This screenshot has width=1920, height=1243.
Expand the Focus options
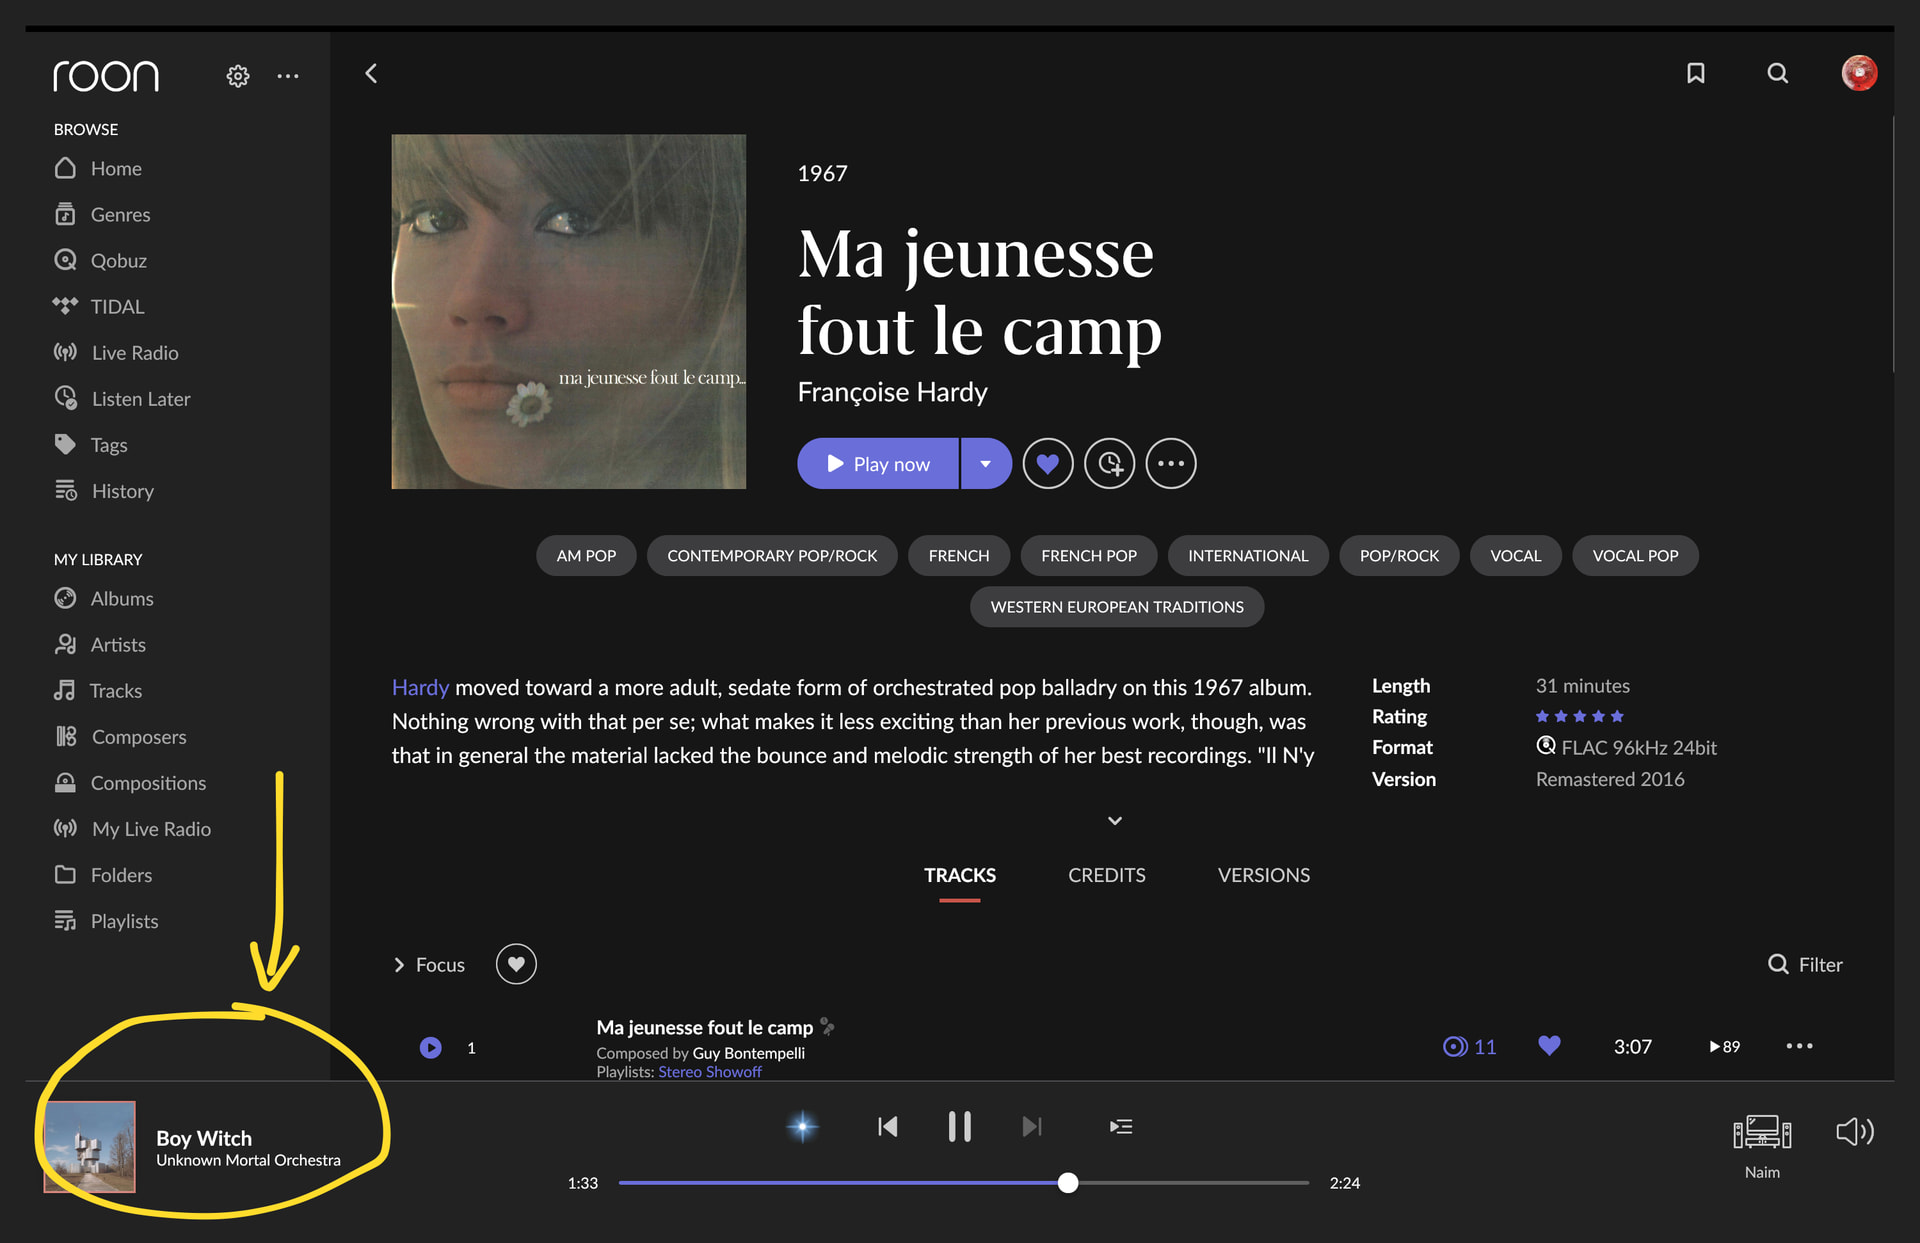(x=429, y=965)
